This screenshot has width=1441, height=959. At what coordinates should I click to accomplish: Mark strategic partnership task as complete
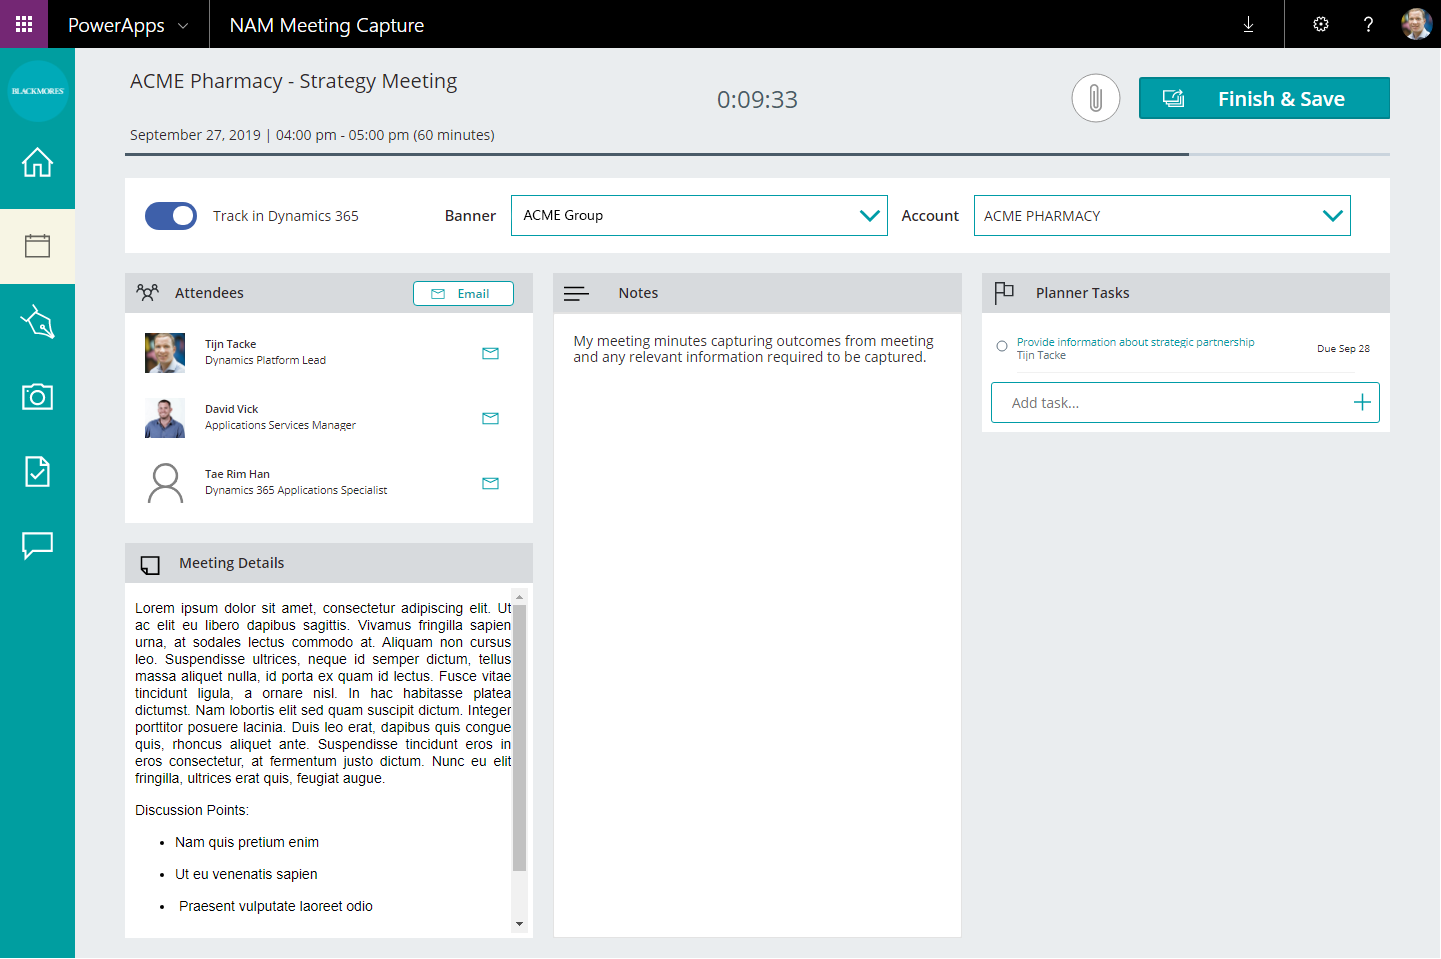point(1002,347)
